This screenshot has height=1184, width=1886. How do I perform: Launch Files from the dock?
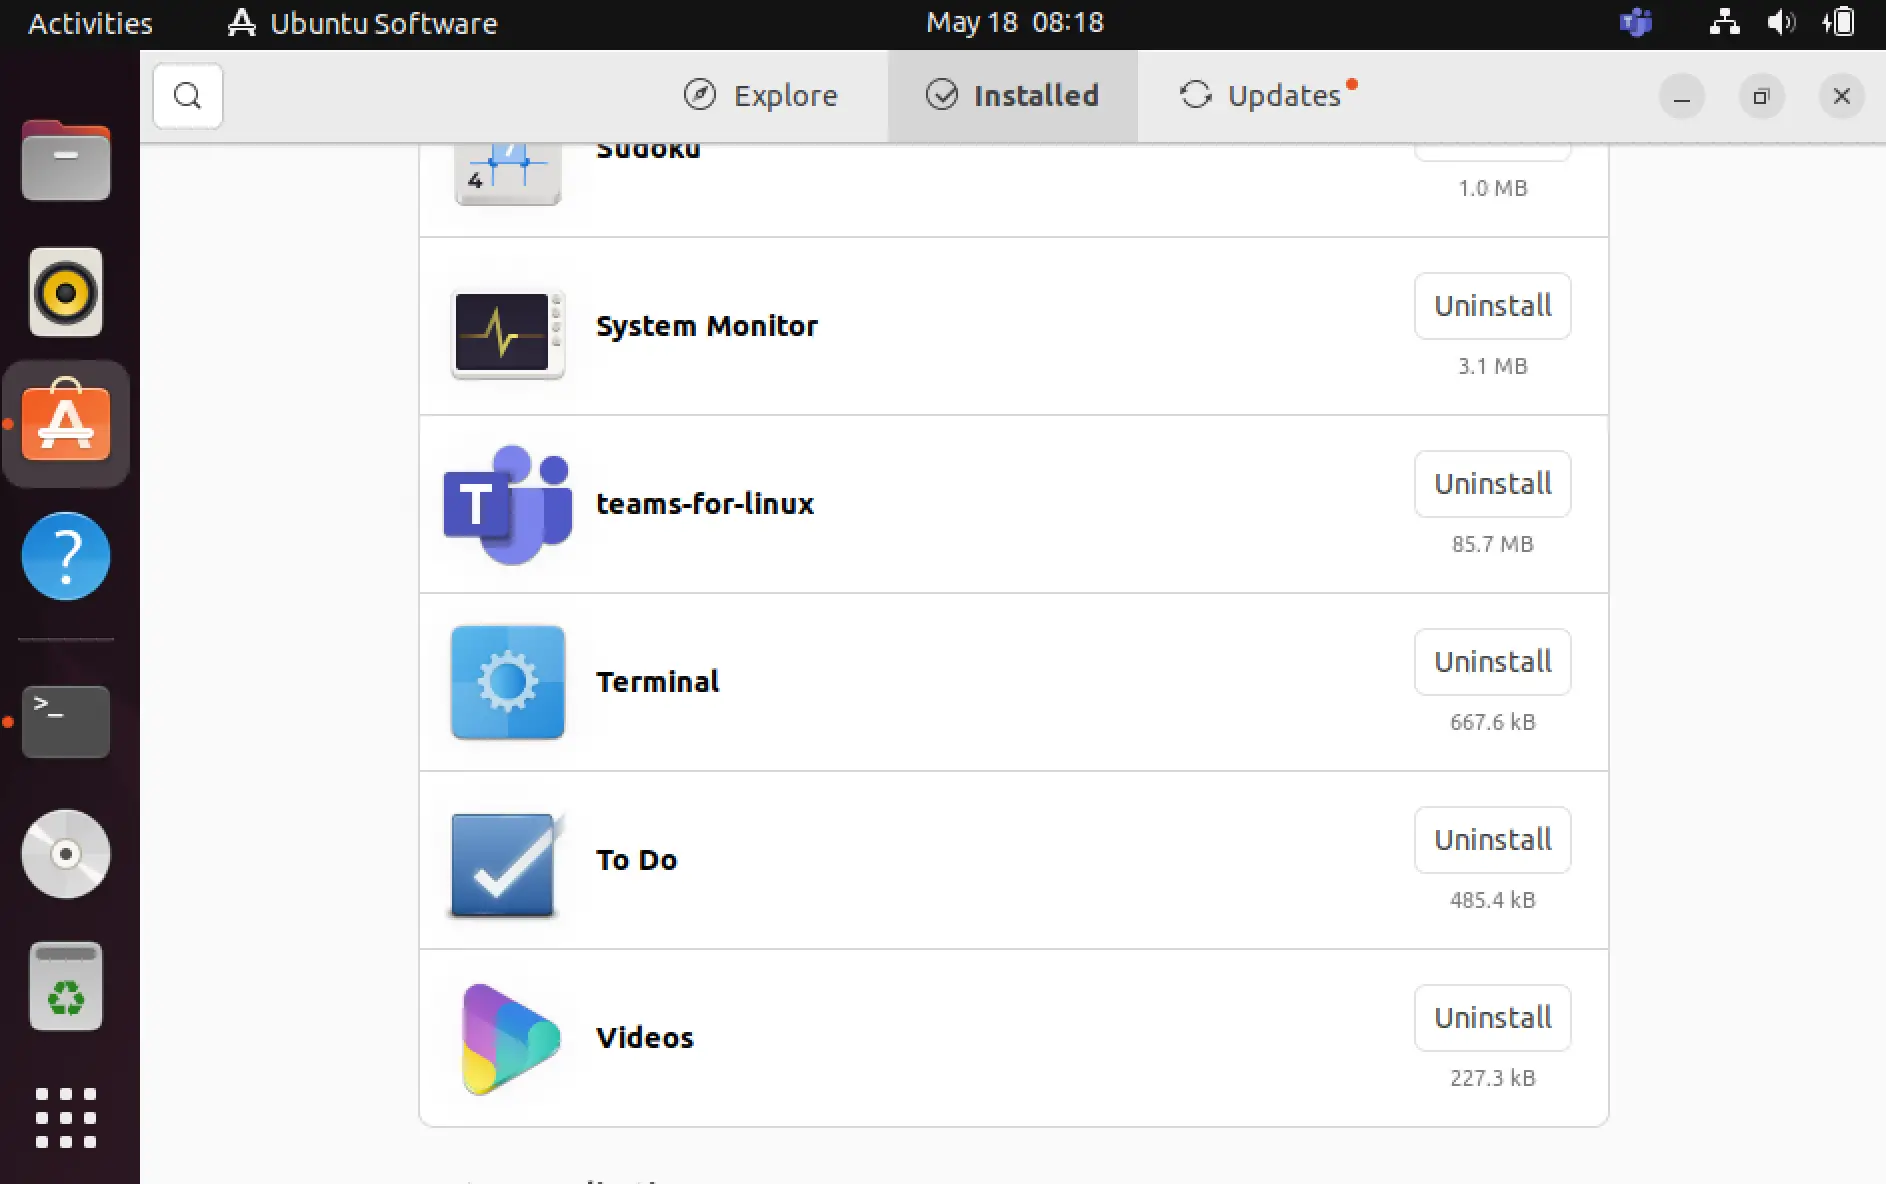66,161
